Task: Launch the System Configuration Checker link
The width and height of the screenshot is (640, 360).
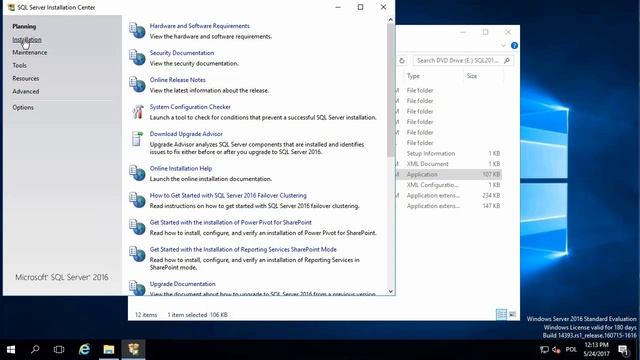Action: point(190,107)
